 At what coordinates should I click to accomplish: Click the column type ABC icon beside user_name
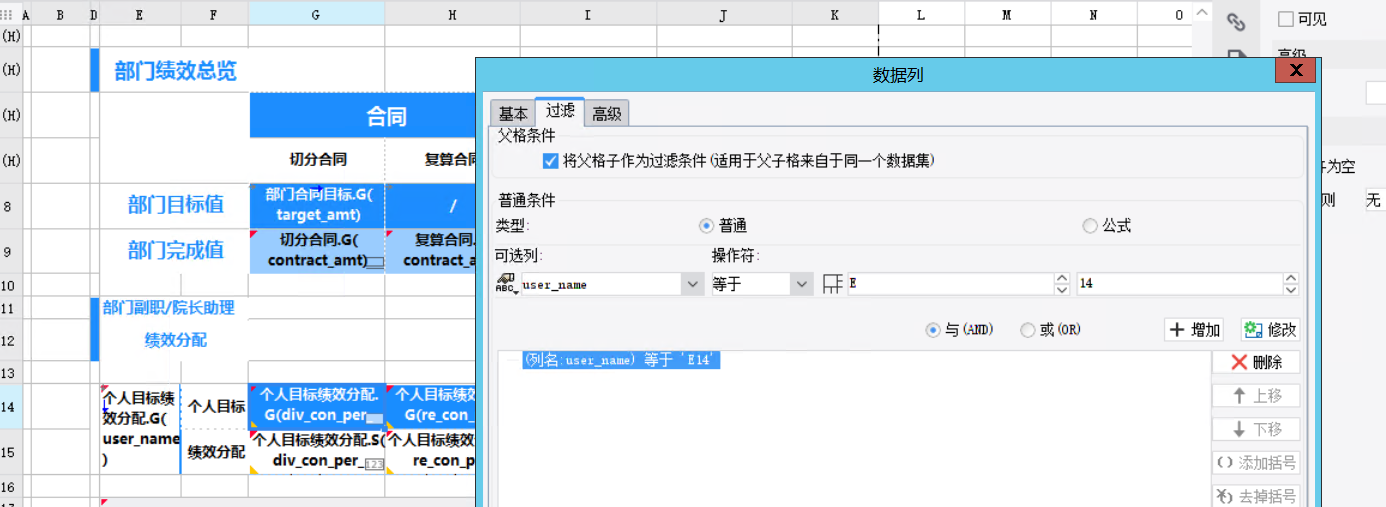click(505, 284)
